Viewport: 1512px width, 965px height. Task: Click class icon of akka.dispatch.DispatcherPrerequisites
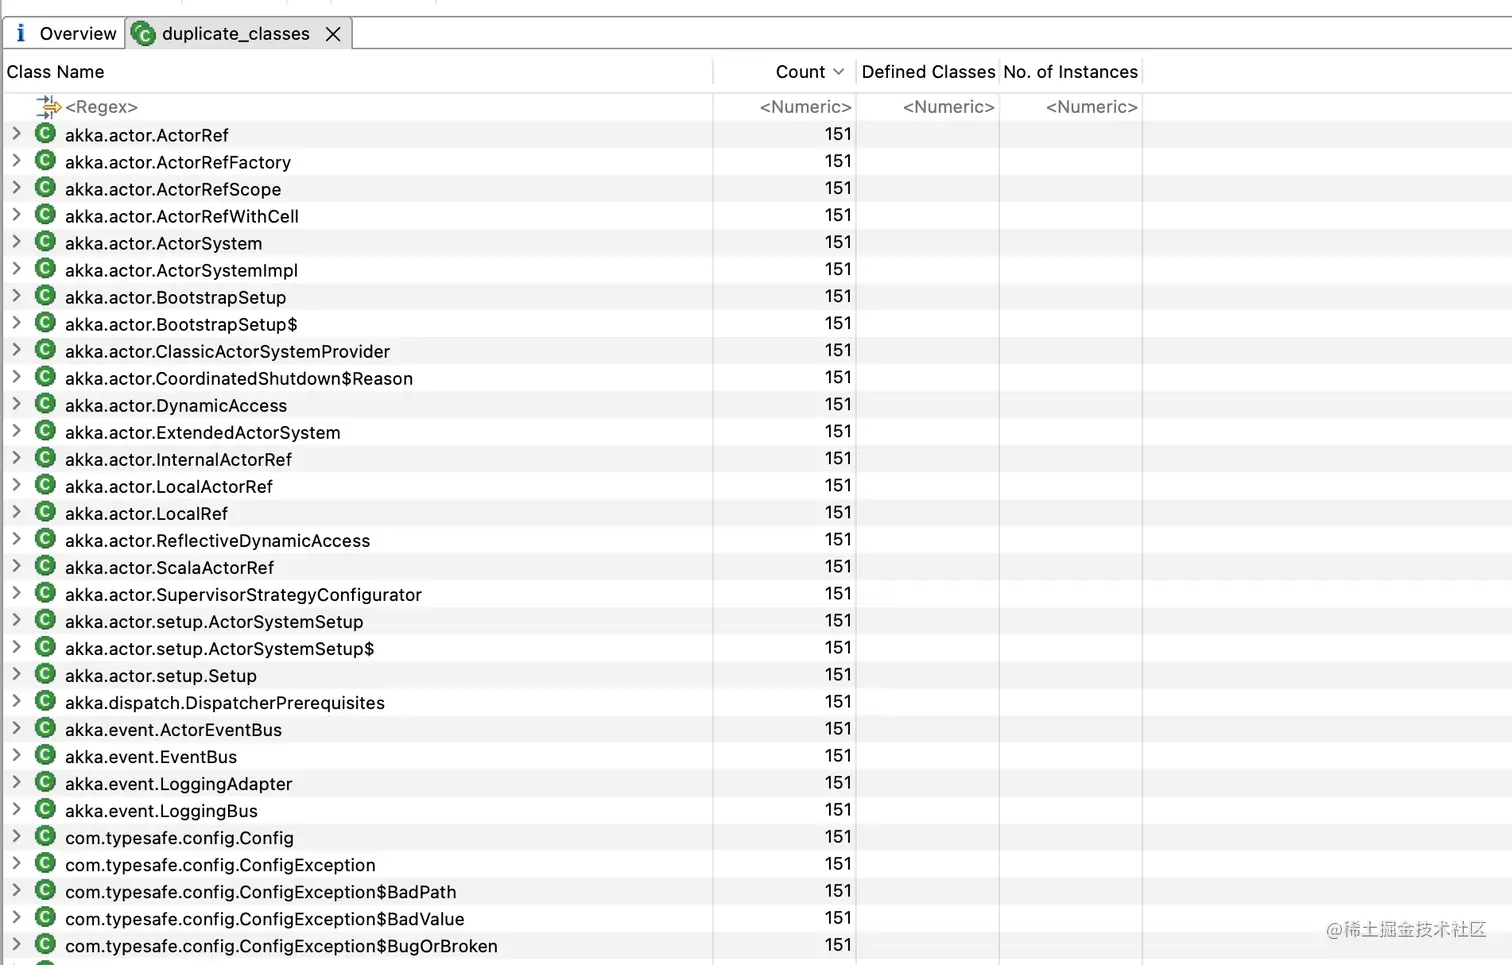click(x=45, y=700)
